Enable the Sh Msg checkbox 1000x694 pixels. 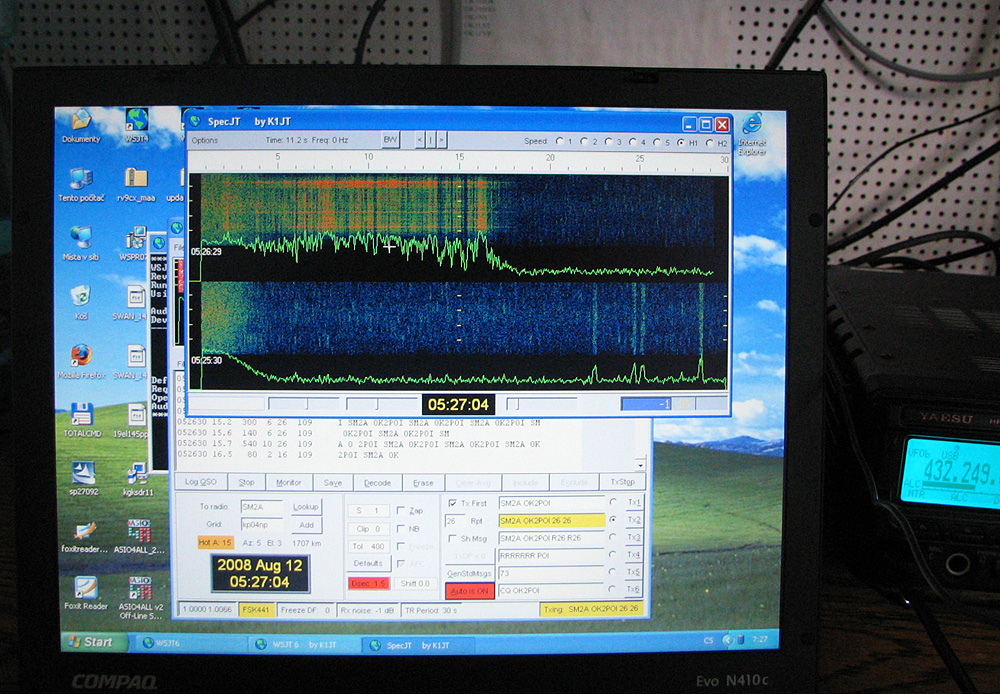point(452,538)
